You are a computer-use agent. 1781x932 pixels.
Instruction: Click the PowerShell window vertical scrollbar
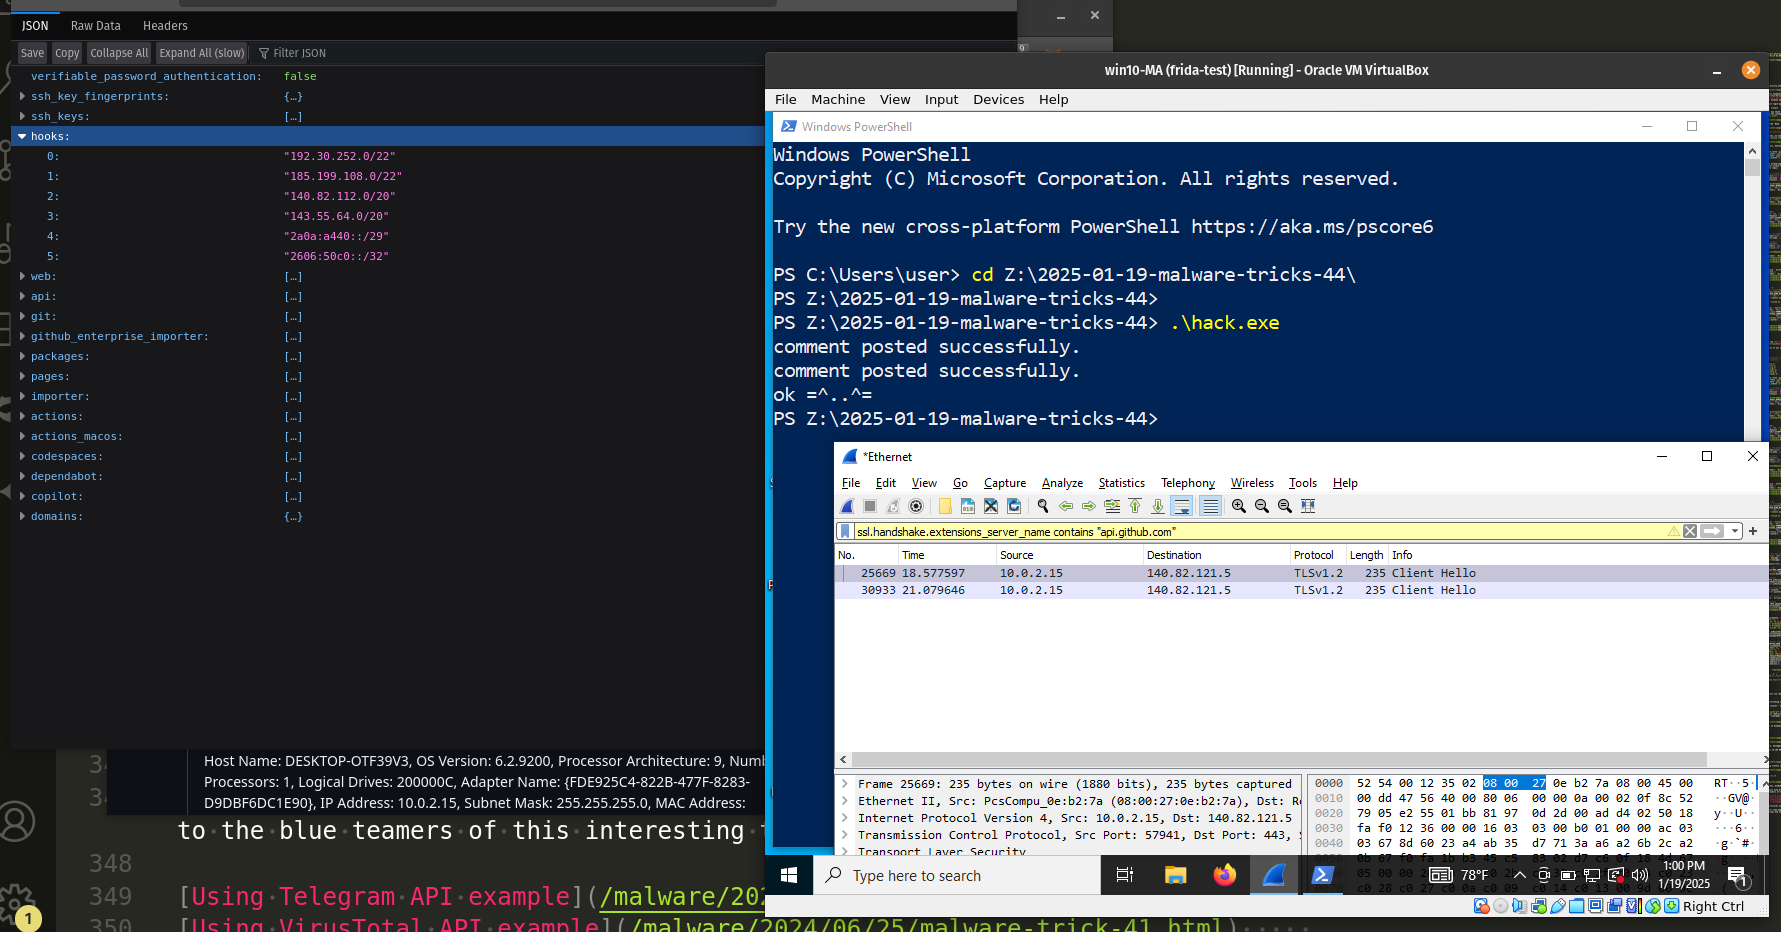(x=1752, y=167)
